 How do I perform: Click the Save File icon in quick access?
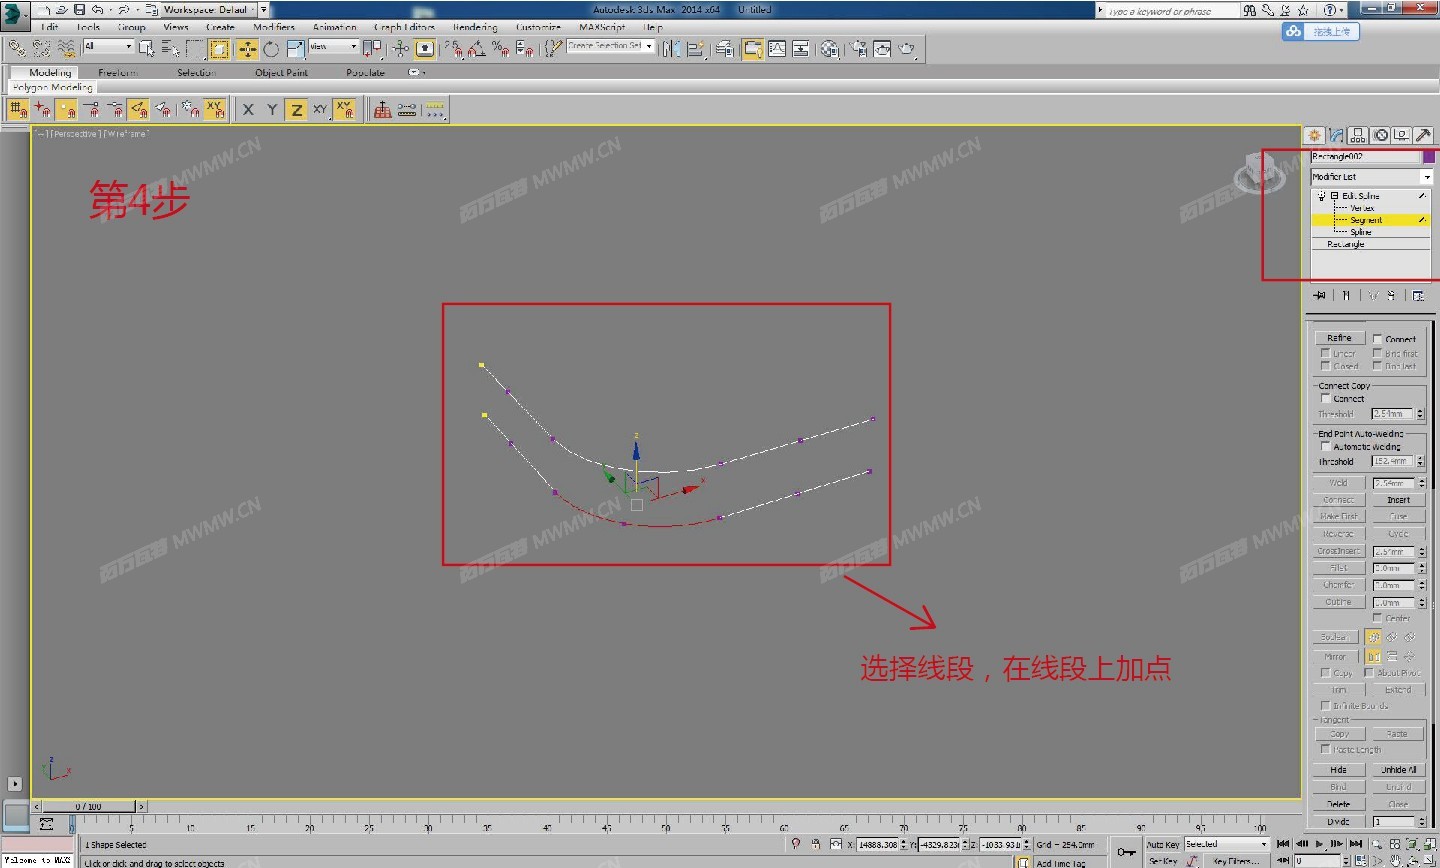click(80, 9)
